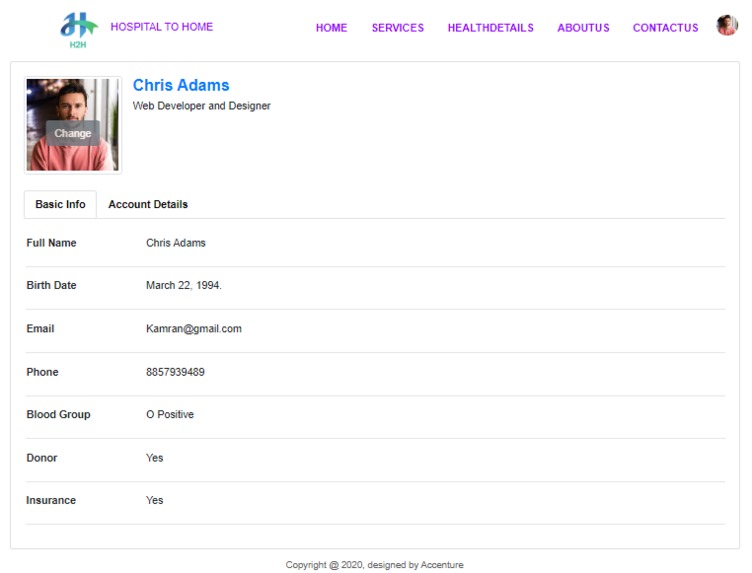Image resolution: width=752 pixels, height=573 pixels.
Task: Click the Phone label
Action: pyautogui.click(x=42, y=372)
